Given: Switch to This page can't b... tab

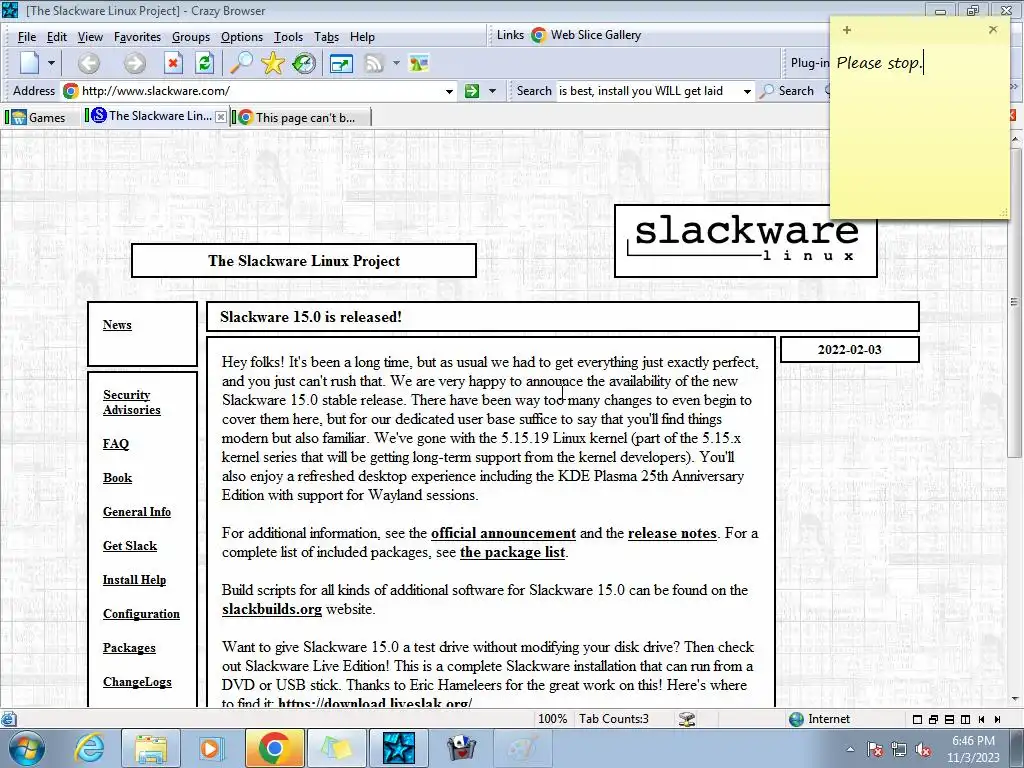Looking at the screenshot, I should coord(301,118).
